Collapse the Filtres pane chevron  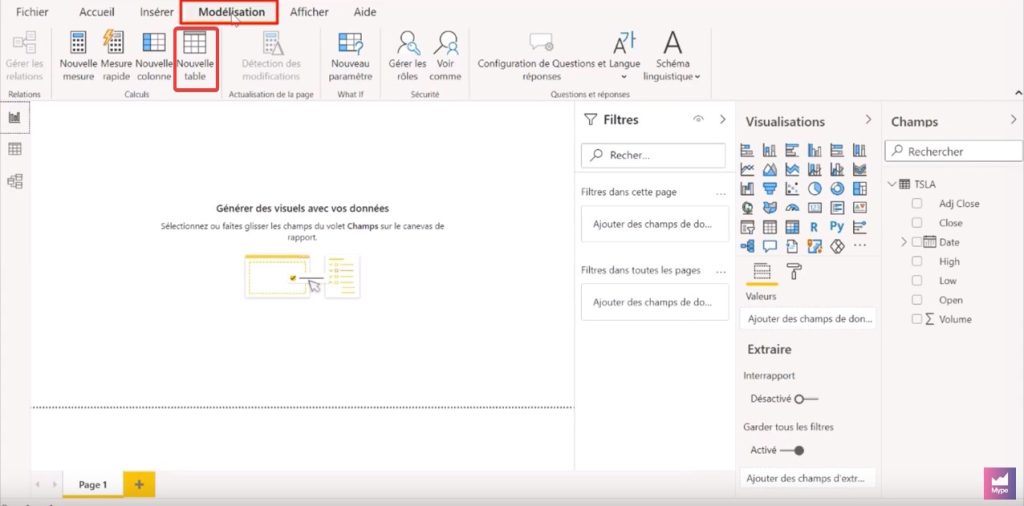(x=722, y=119)
